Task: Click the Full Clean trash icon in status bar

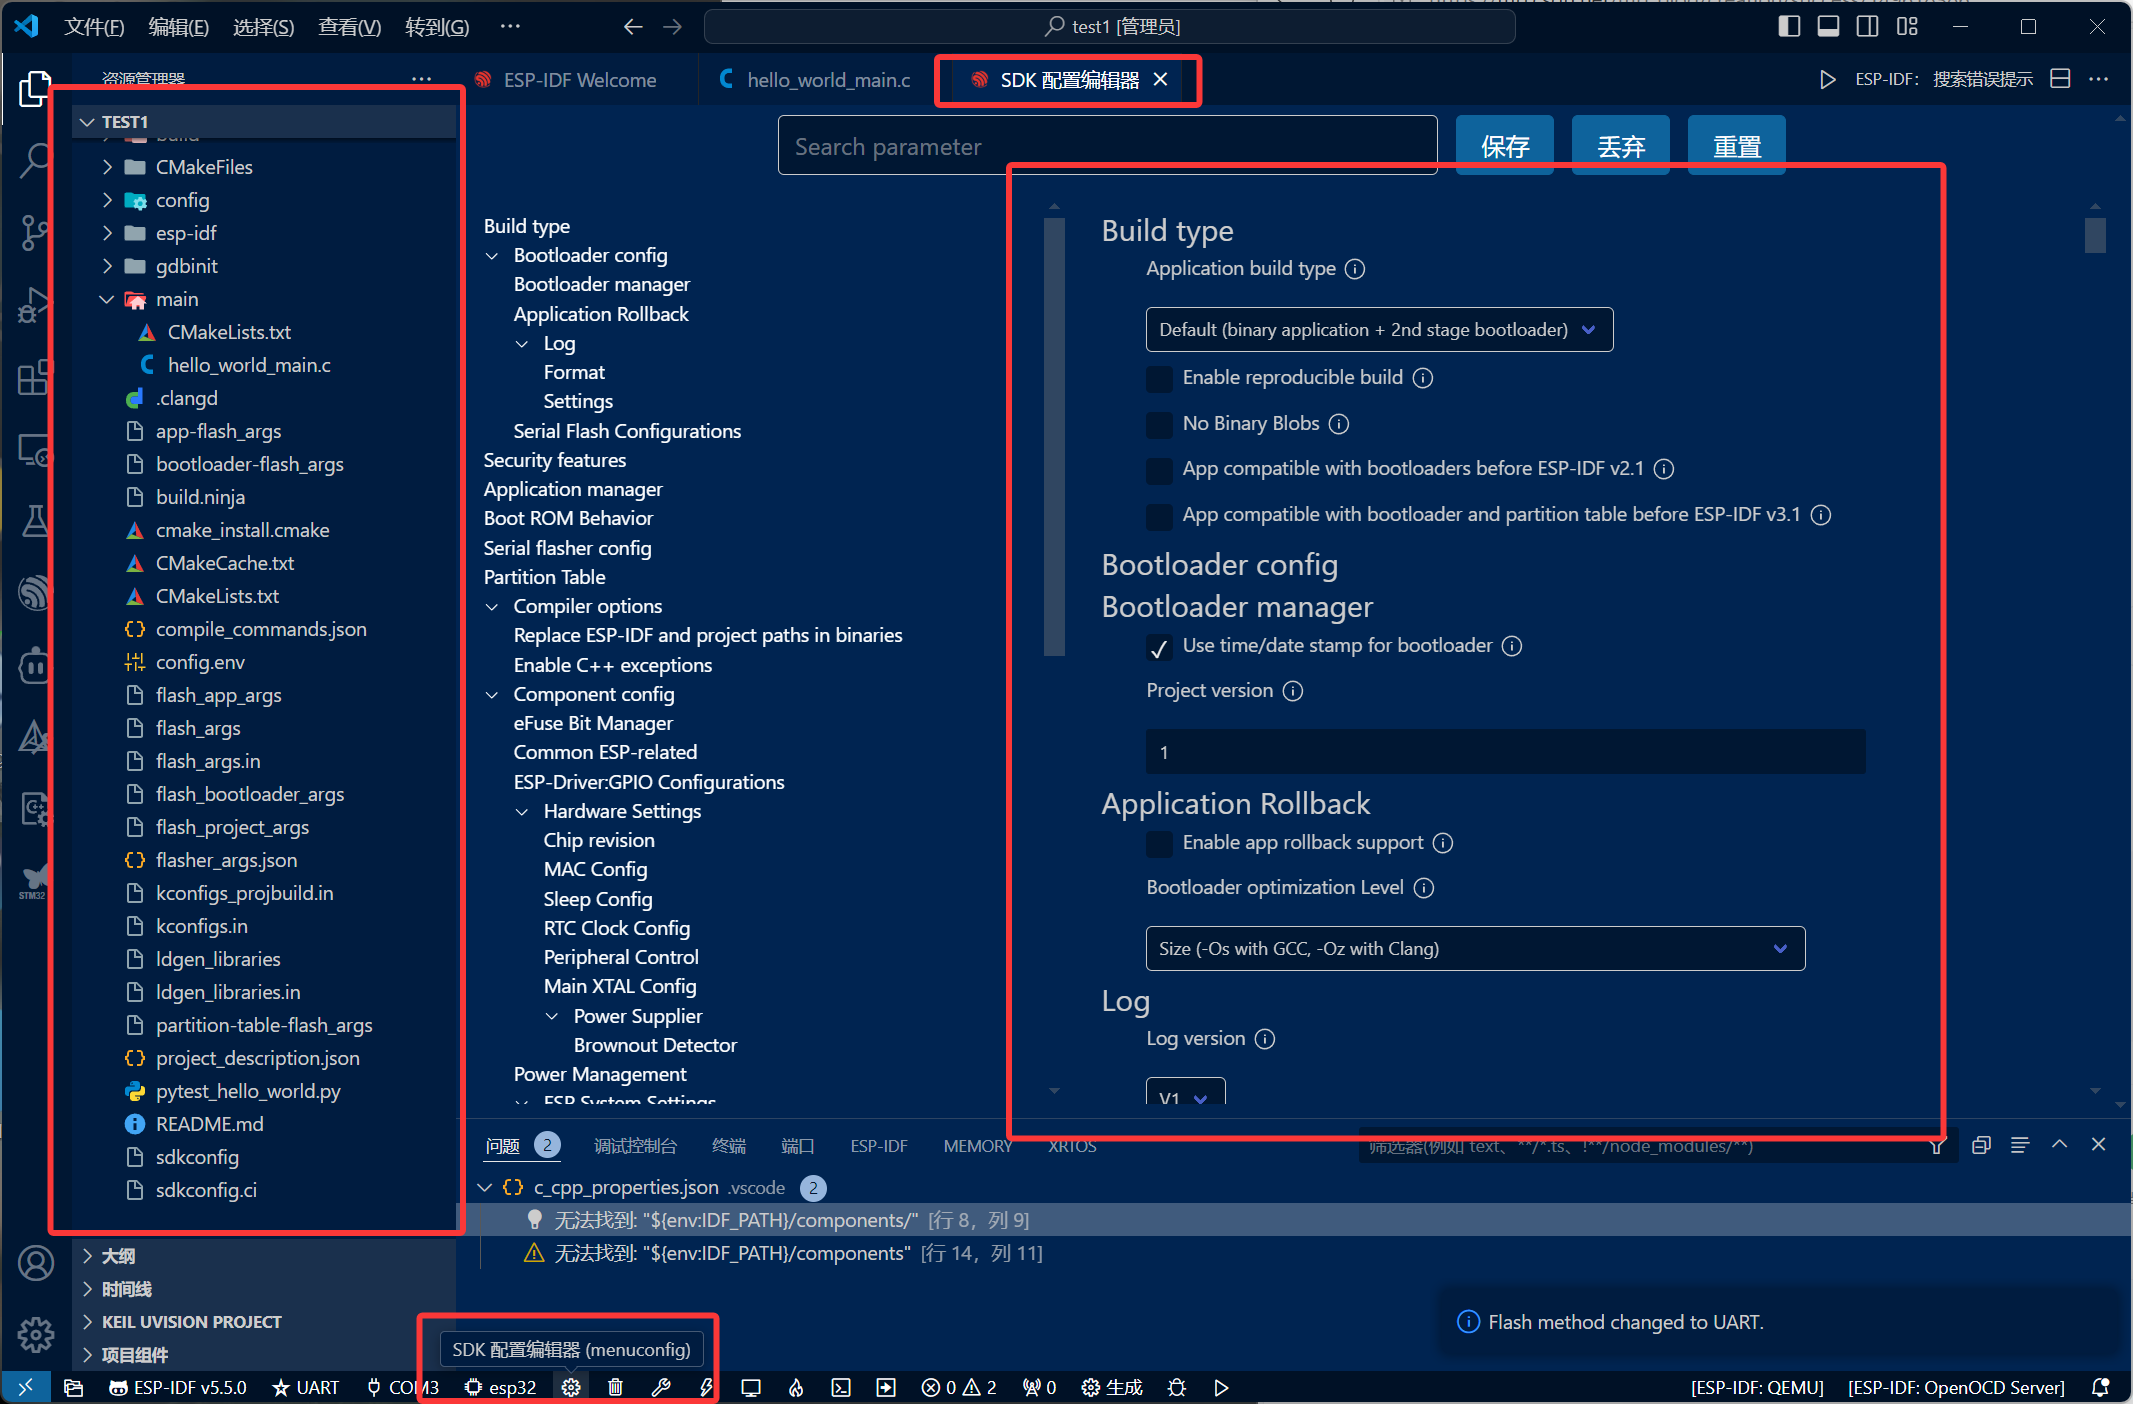Action: coord(616,1387)
